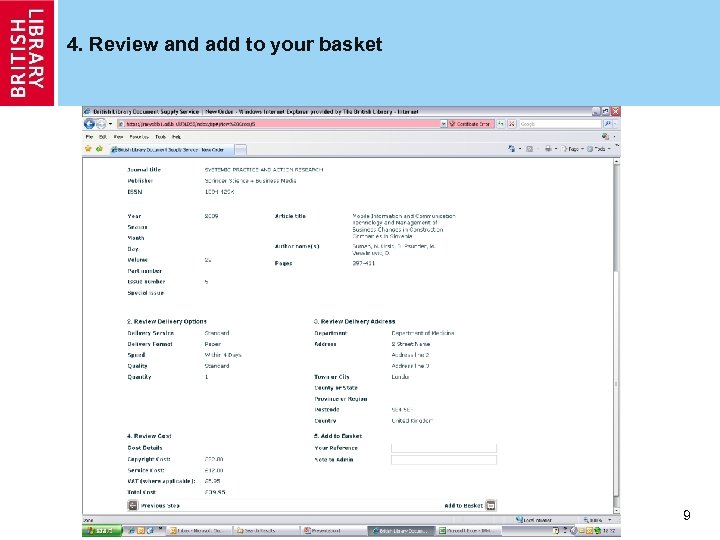Click the Add to Basket link text
The image size is (720, 540).
tap(463, 506)
